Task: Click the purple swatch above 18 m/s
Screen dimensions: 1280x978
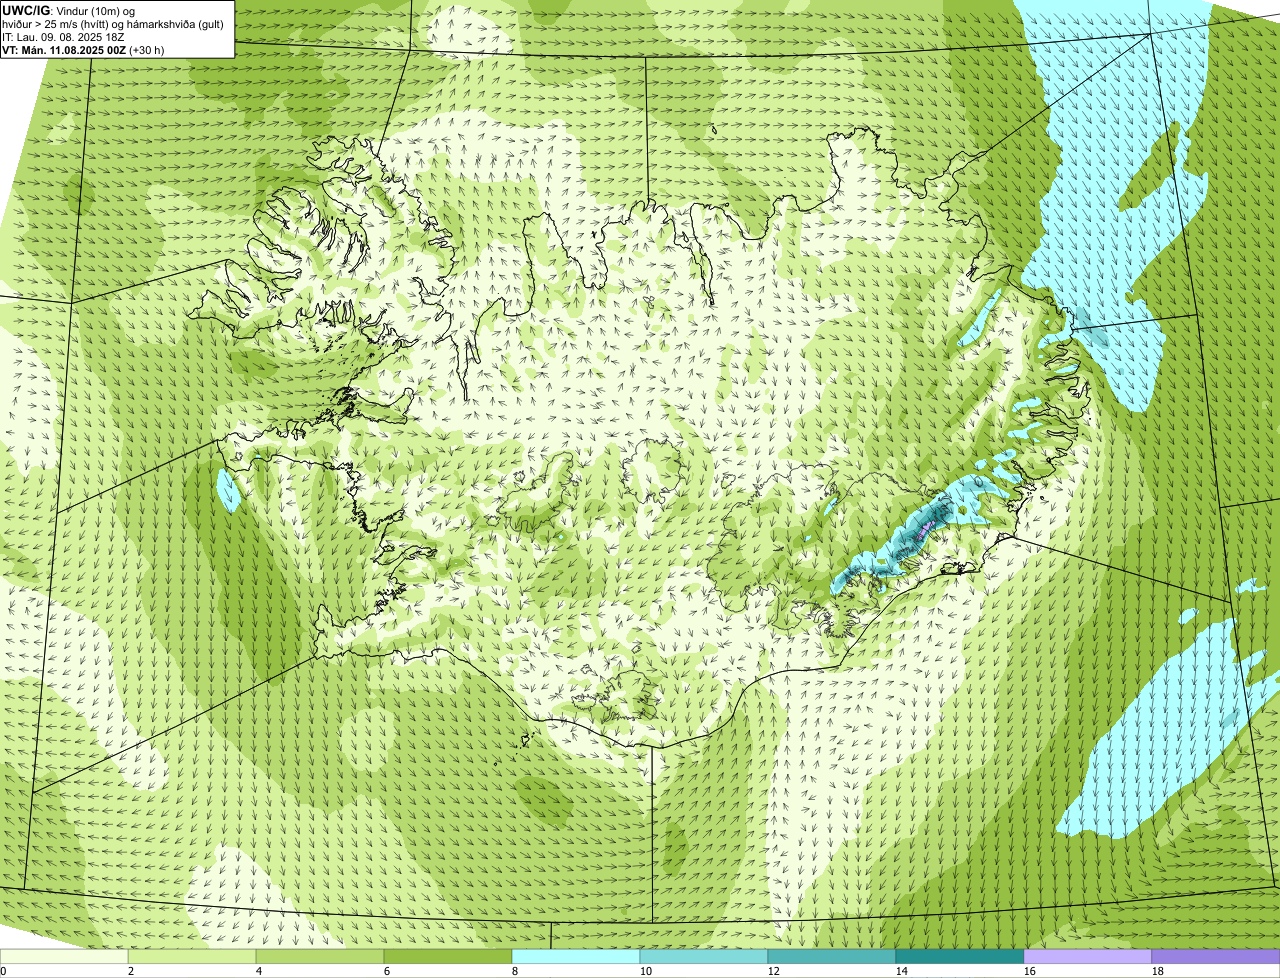Action: [1216, 956]
